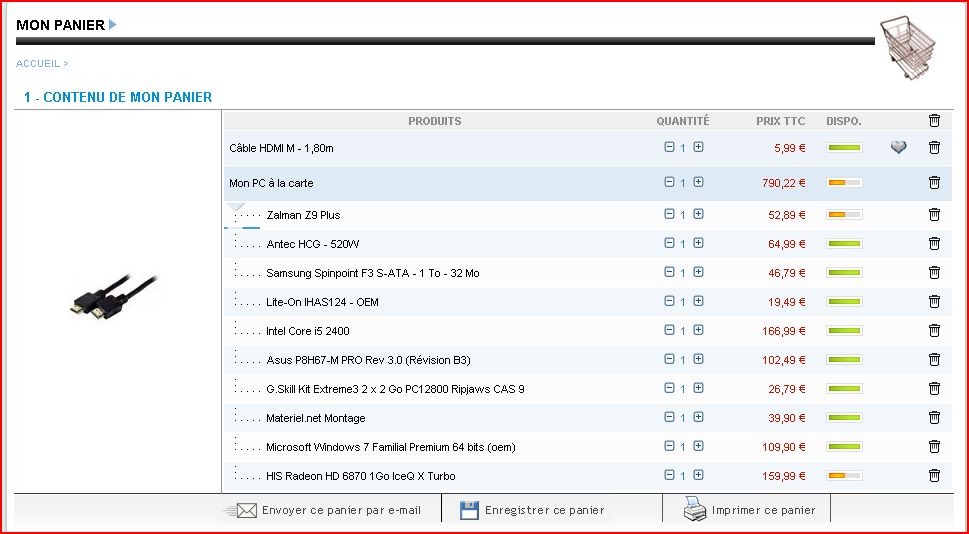Decrease quantity of Mon PC à la carte

click(669, 182)
